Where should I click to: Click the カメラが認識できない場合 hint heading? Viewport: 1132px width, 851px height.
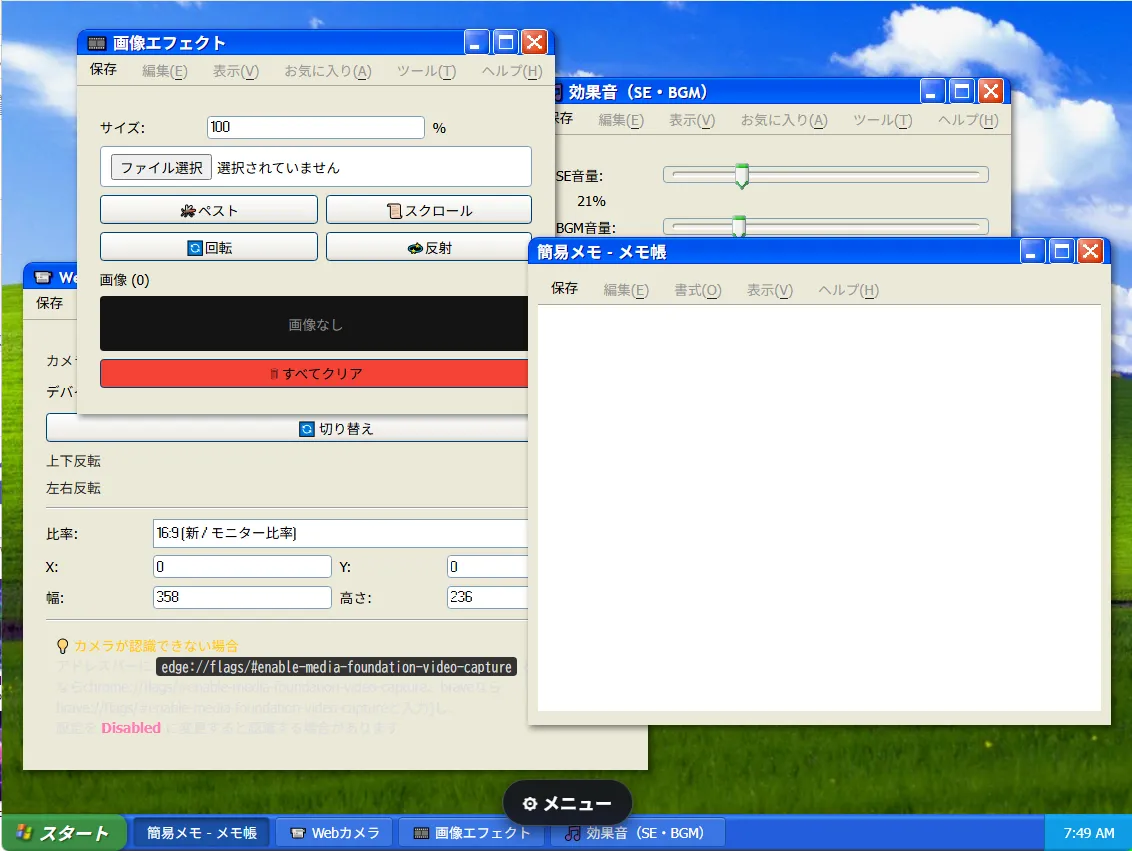click(156, 645)
